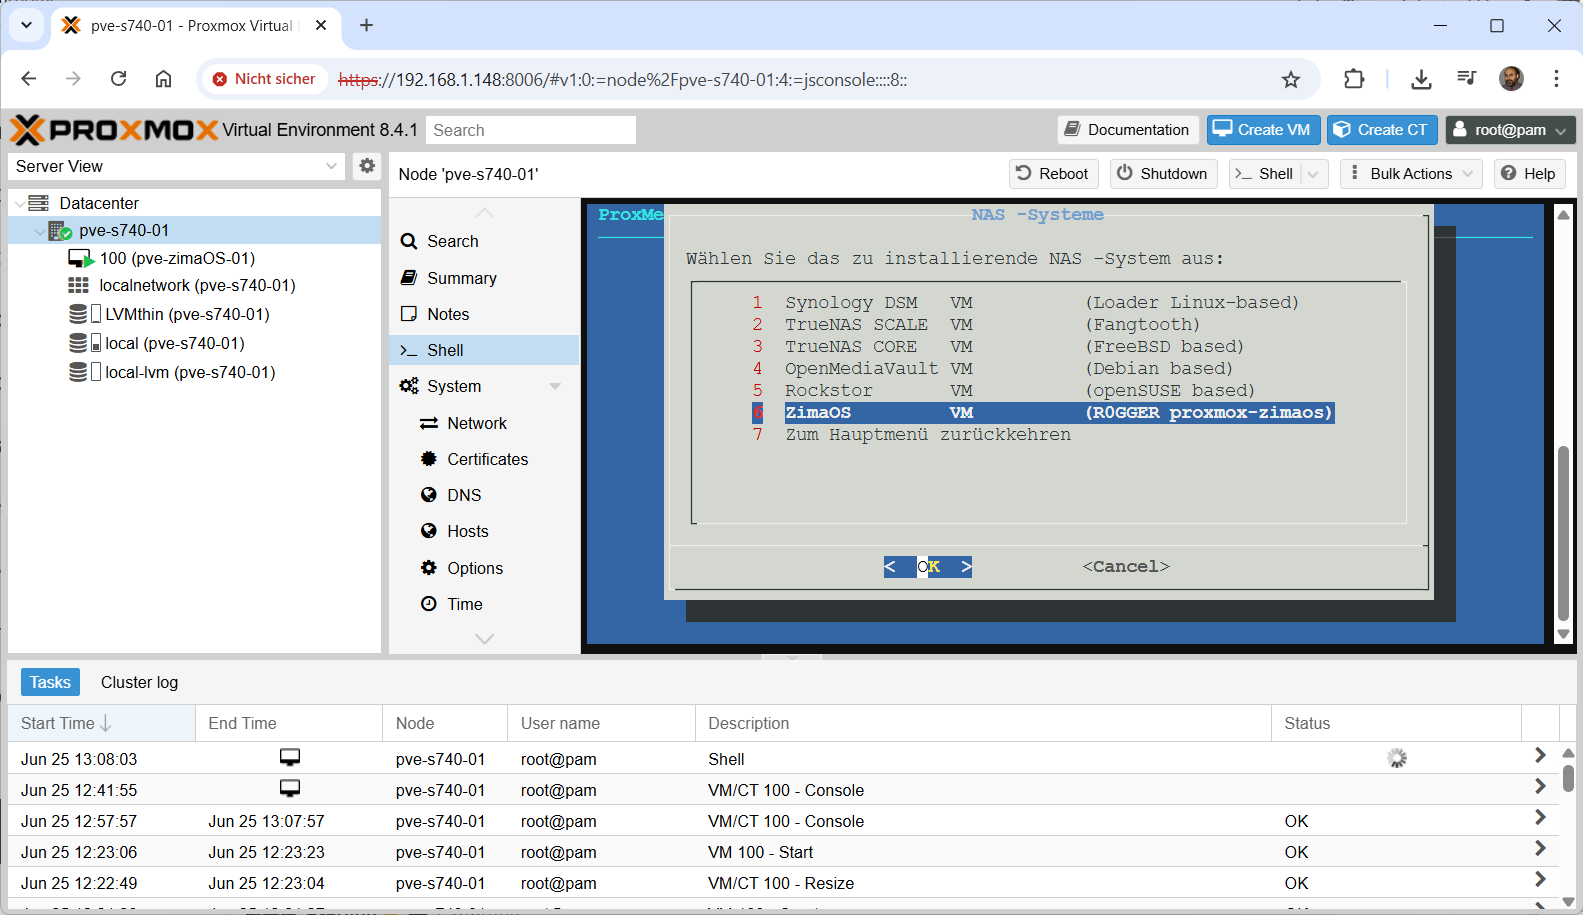This screenshot has width=1583, height=915.
Task: Bookmark this page with the star icon
Action: [1291, 80]
